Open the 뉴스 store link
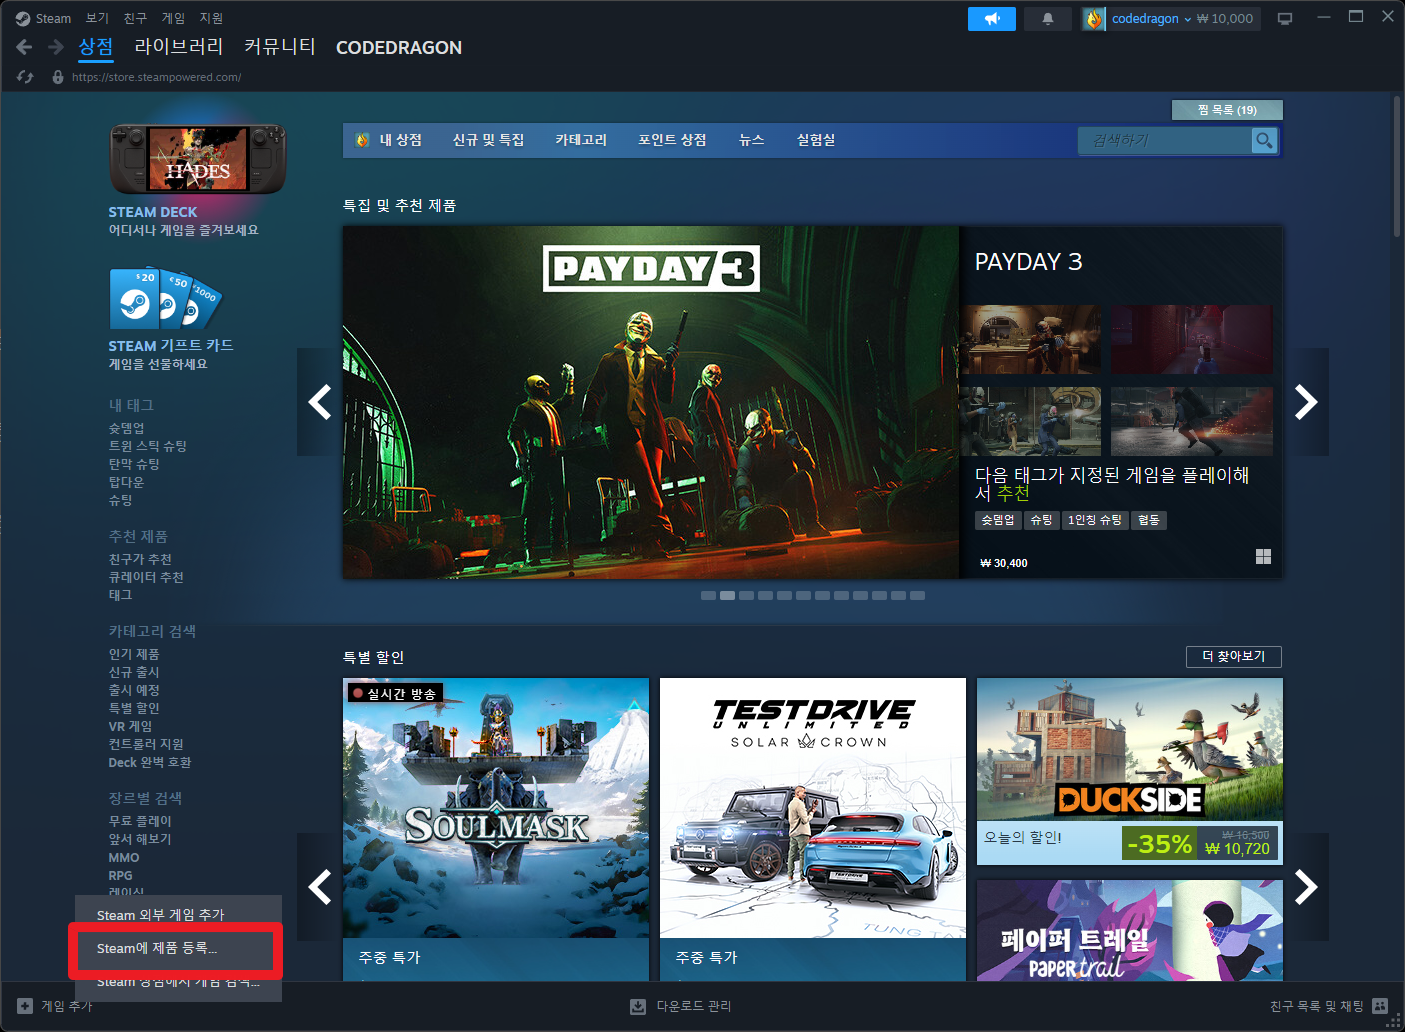This screenshot has width=1405, height=1032. click(x=751, y=140)
